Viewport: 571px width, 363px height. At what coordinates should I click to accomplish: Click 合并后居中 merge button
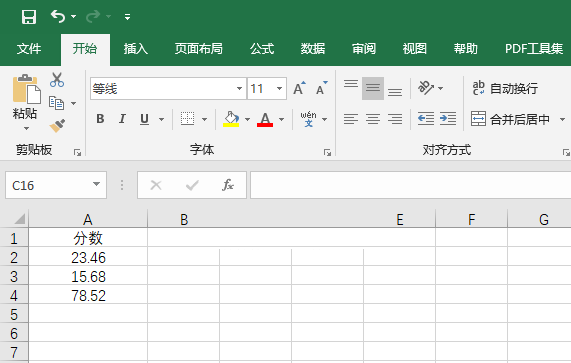(x=511, y=119)
